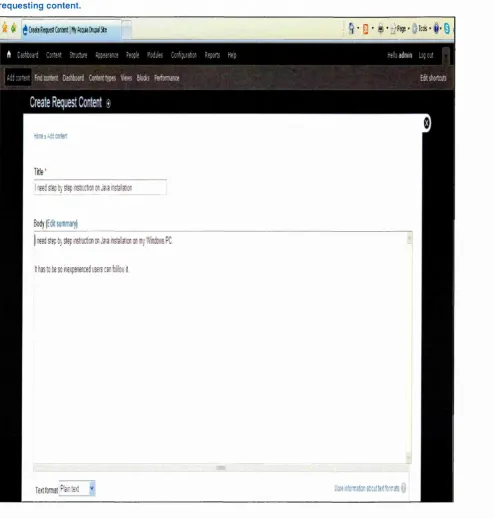Click the Home icon in IE command bar
The image size is (494, 519).
(x=351, y=29)
